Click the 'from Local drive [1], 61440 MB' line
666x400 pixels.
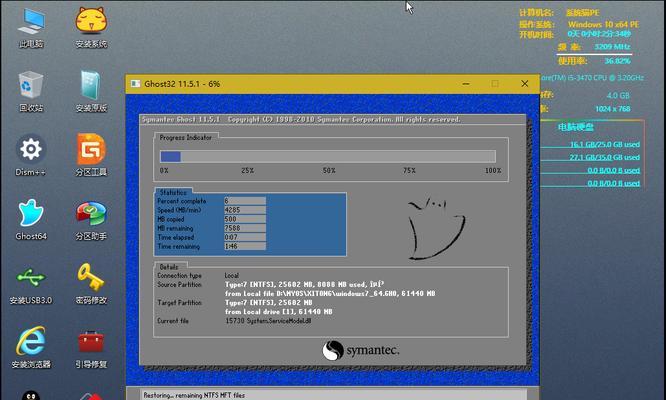tap(279, 312)
